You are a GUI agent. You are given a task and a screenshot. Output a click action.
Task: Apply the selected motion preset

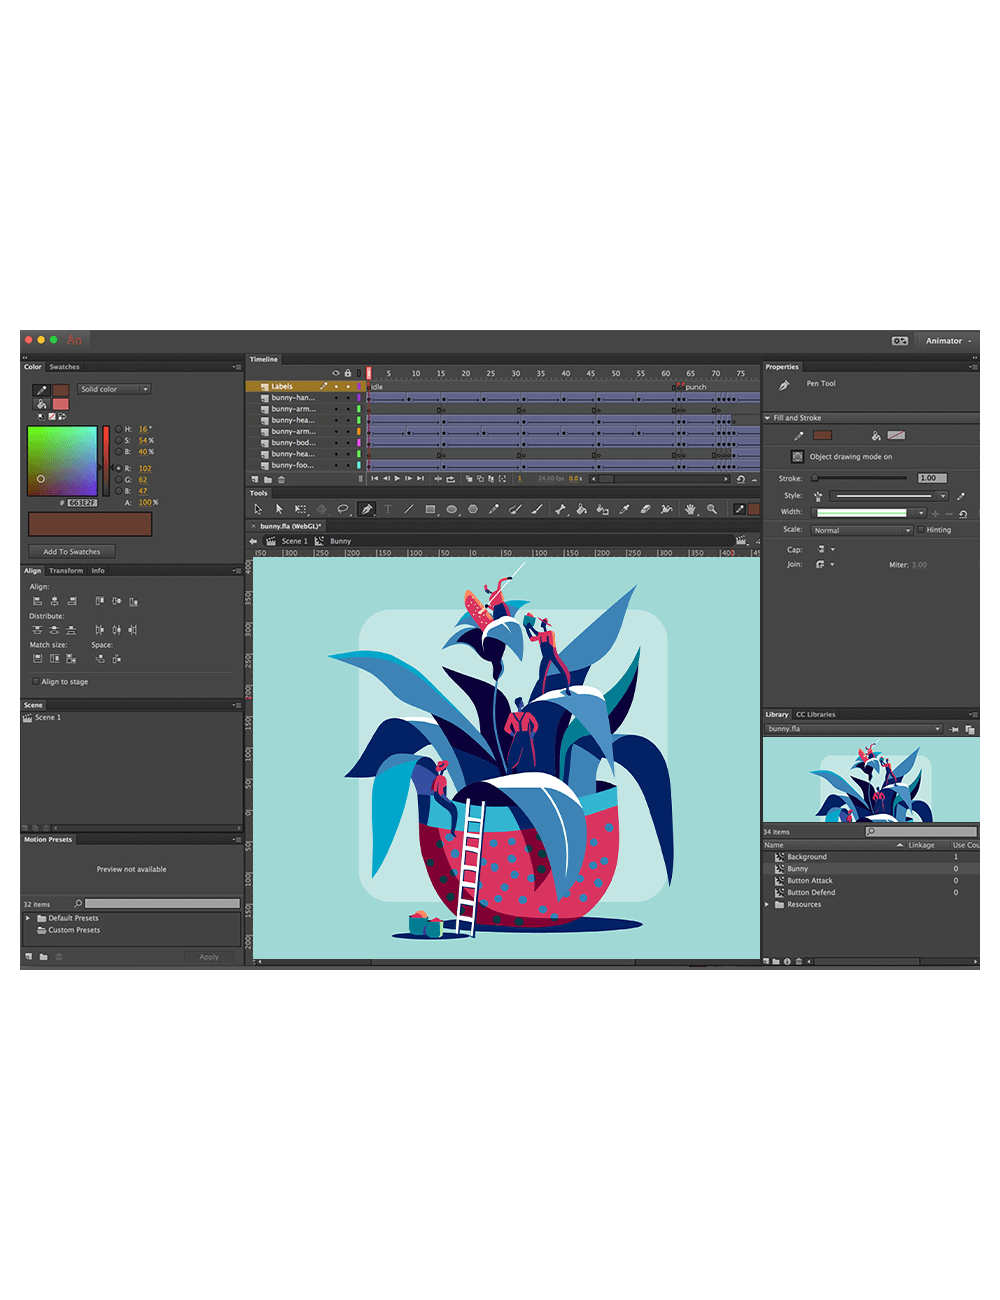(210, 956)
